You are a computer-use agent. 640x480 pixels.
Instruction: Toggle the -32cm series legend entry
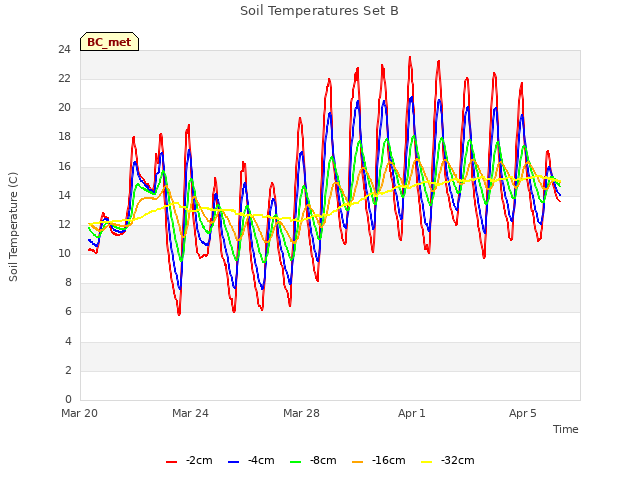[x=447, y=460]
